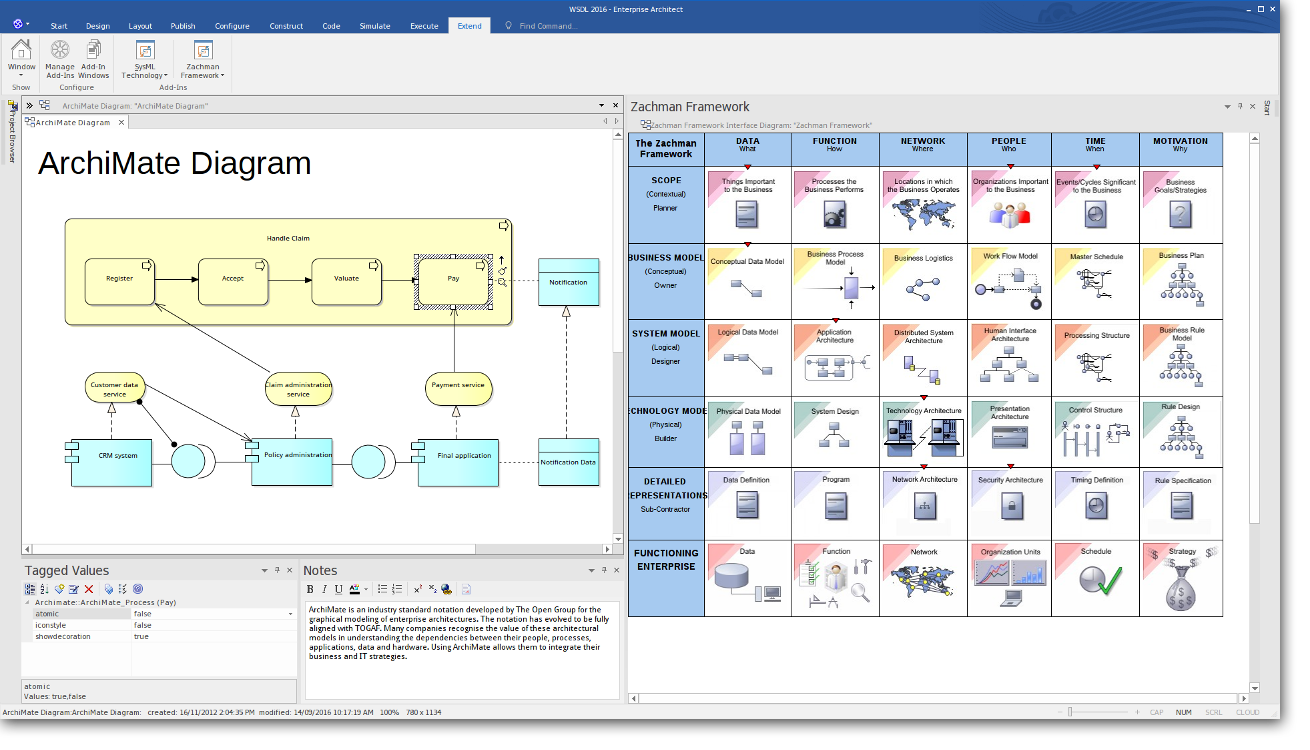
Task: Switch to the Publish ribbon tab
Action: (x=183, y=26)
